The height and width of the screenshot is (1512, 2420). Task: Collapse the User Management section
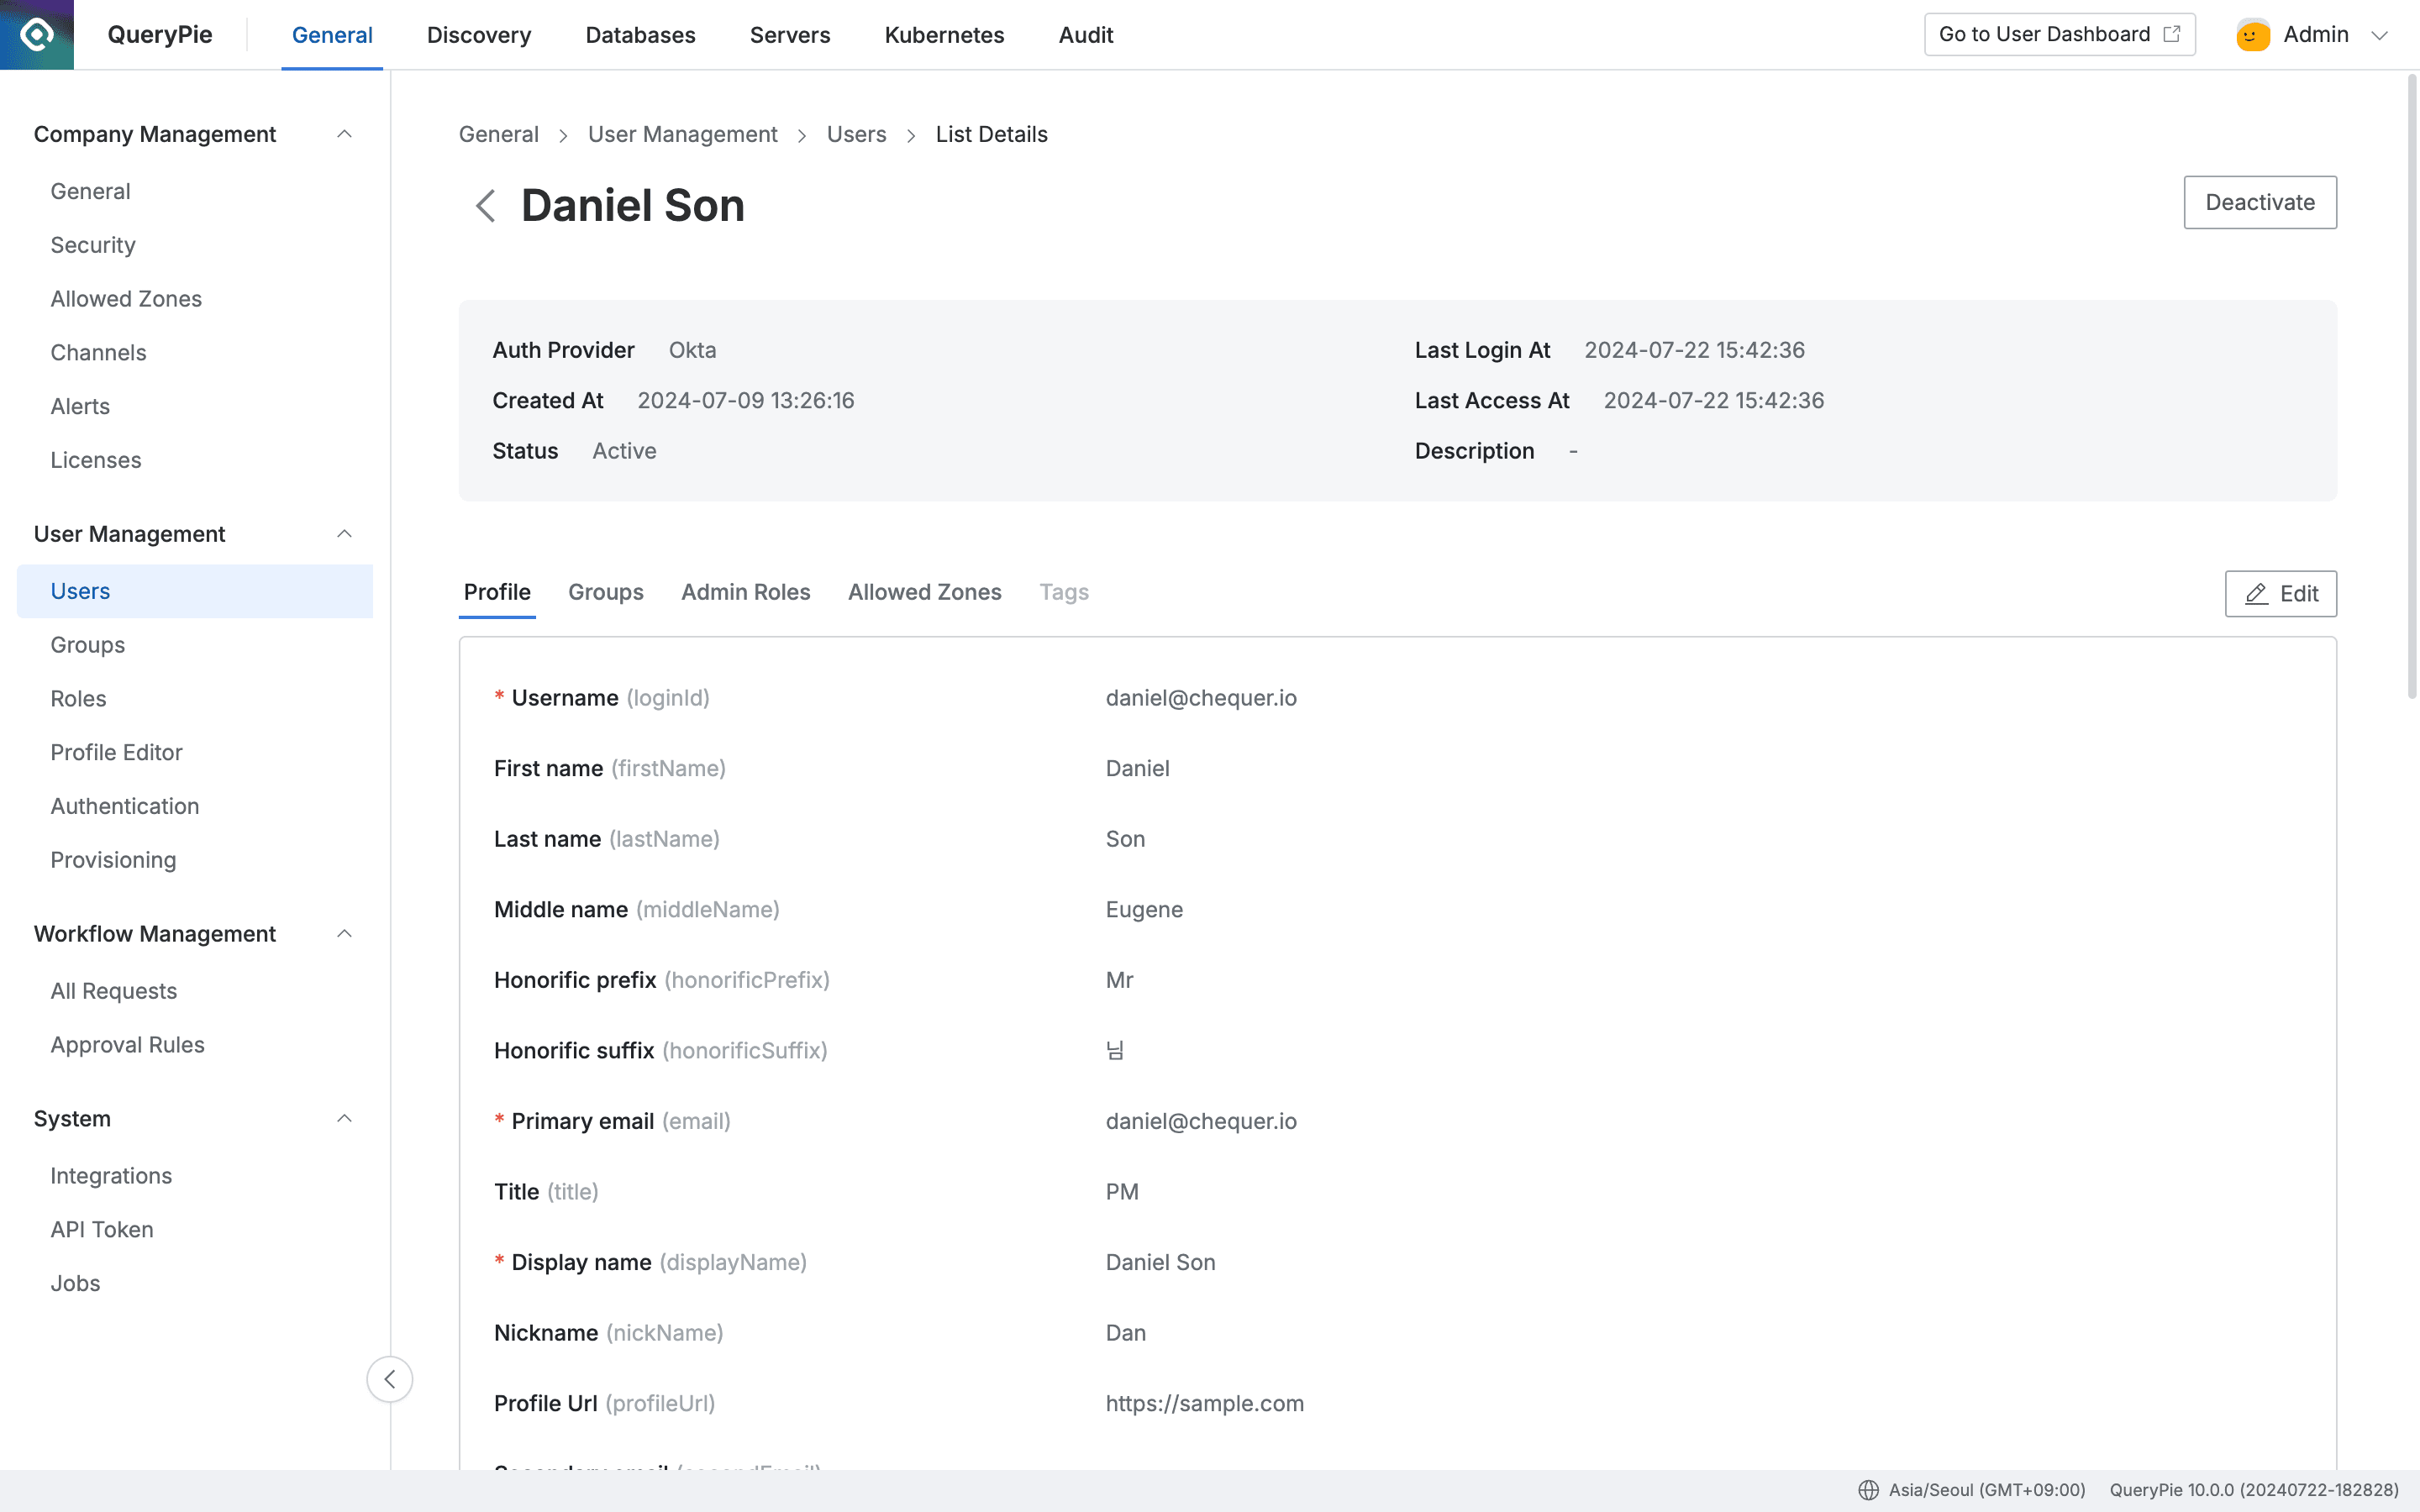pyautogui.click(x=345, y=533)
